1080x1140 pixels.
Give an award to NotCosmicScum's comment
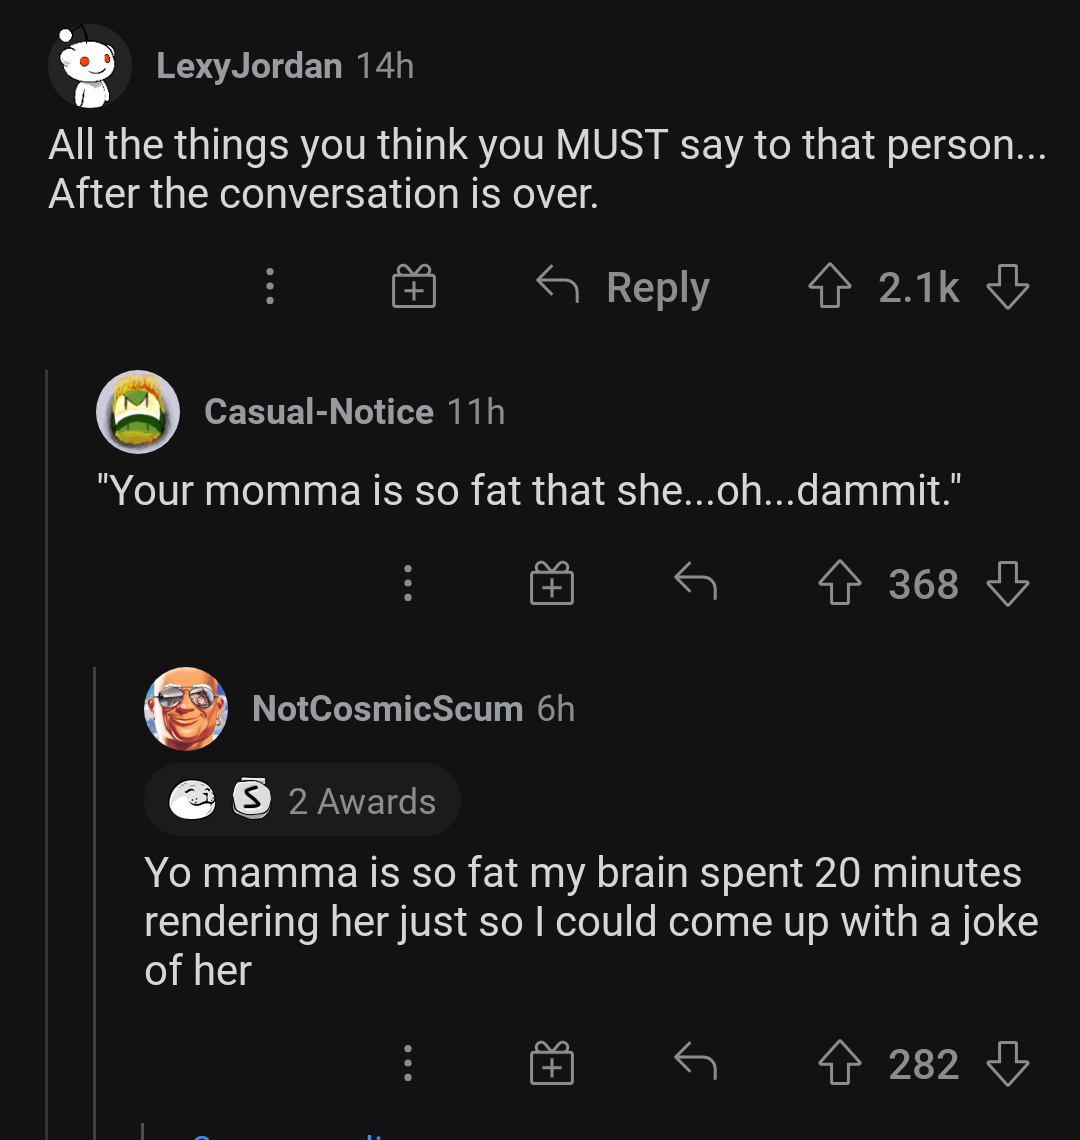point(553,1064)
